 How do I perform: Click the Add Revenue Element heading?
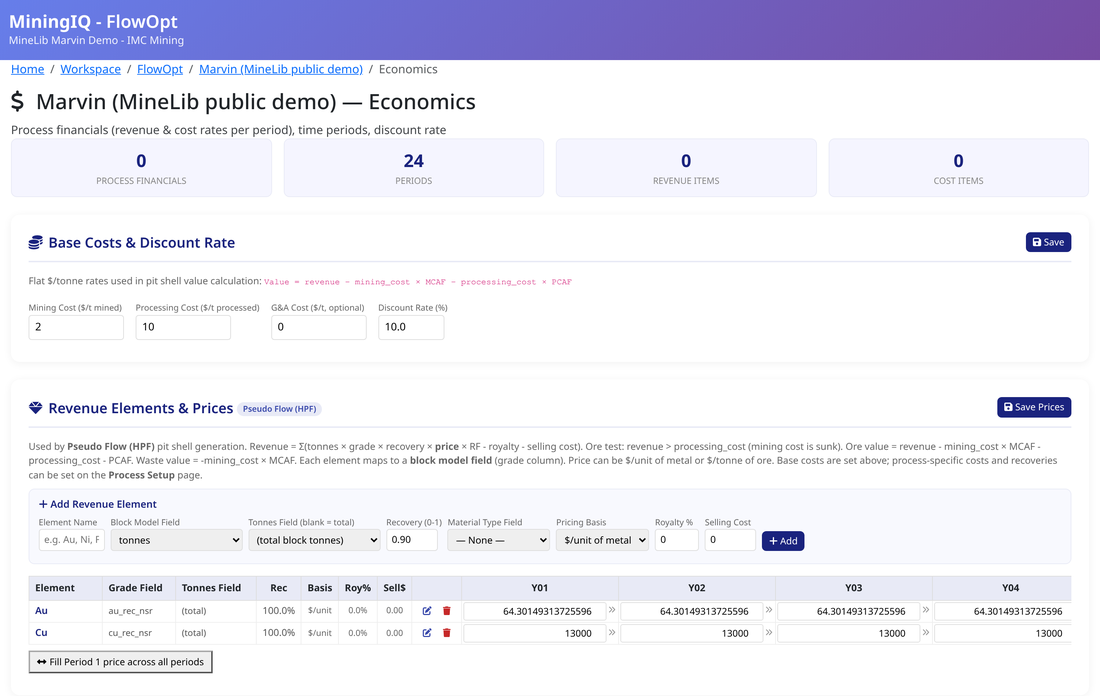coord(98,504)
